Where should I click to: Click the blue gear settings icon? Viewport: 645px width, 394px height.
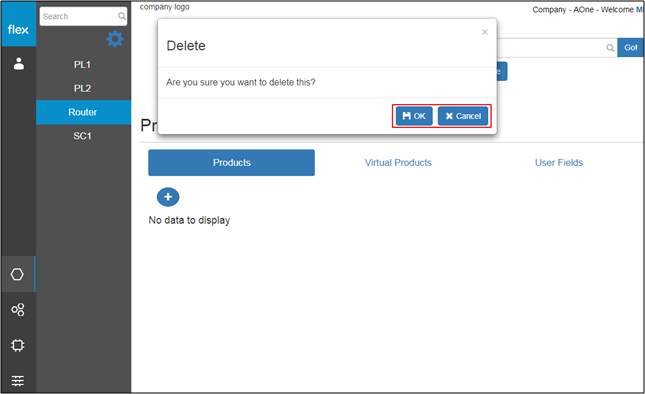coord(115,39)
